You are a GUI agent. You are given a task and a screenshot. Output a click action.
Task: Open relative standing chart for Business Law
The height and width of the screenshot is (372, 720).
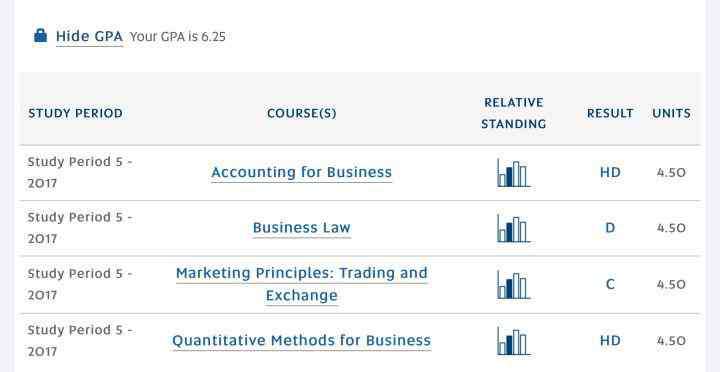point(513,228)
